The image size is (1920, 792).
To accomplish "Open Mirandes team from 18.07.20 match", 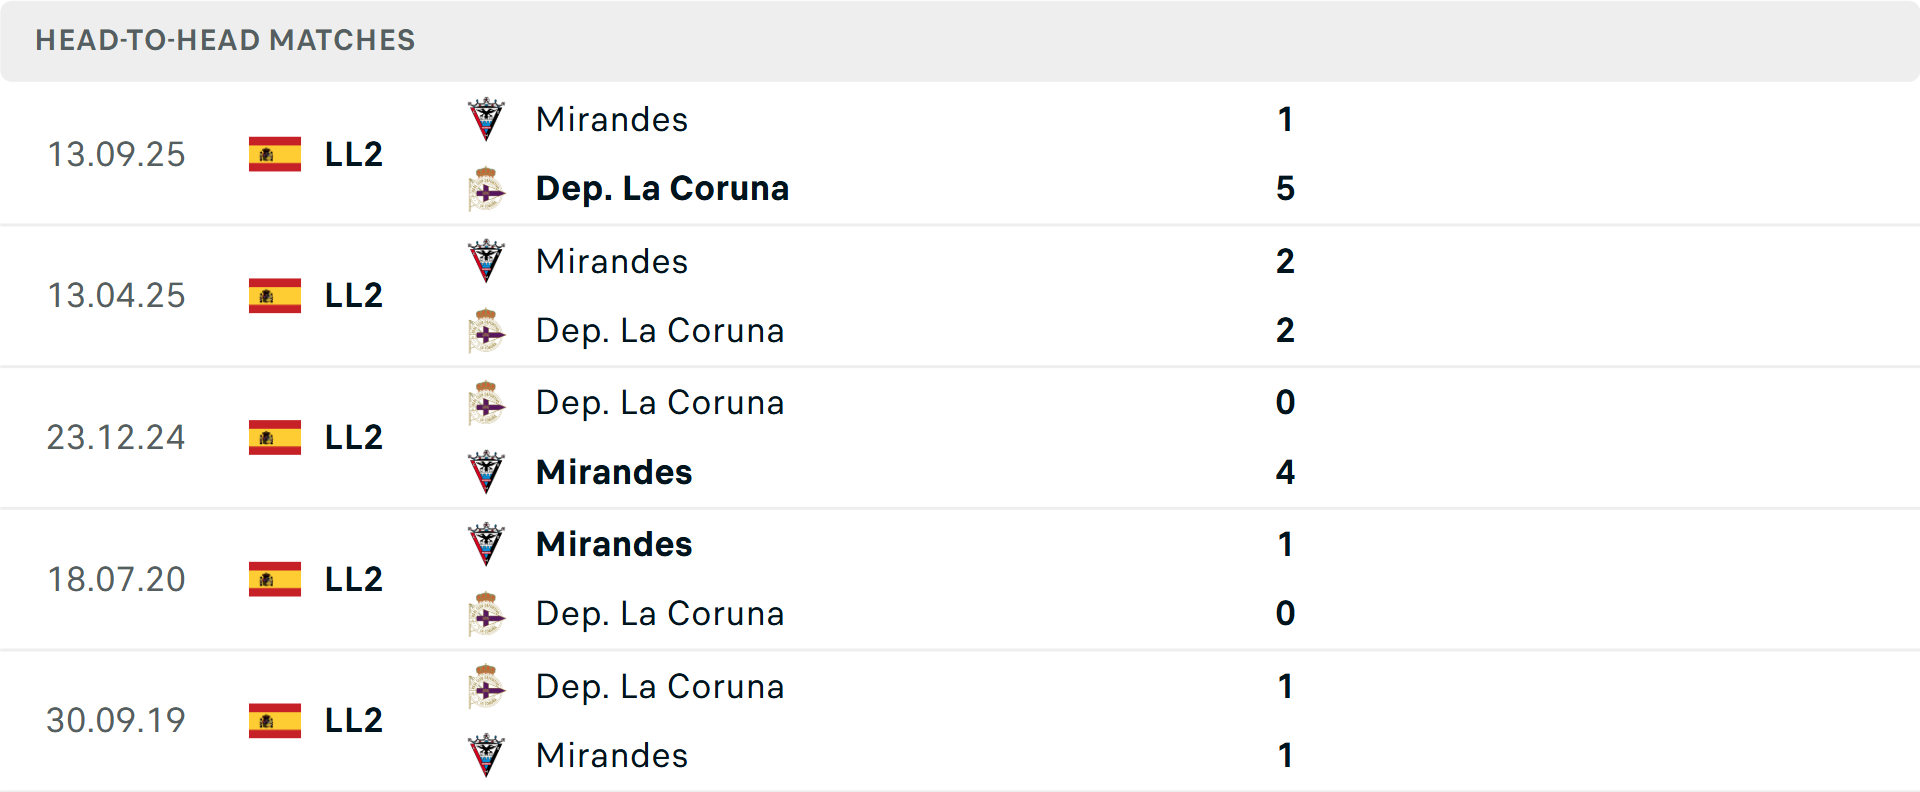I will [614, 545].
